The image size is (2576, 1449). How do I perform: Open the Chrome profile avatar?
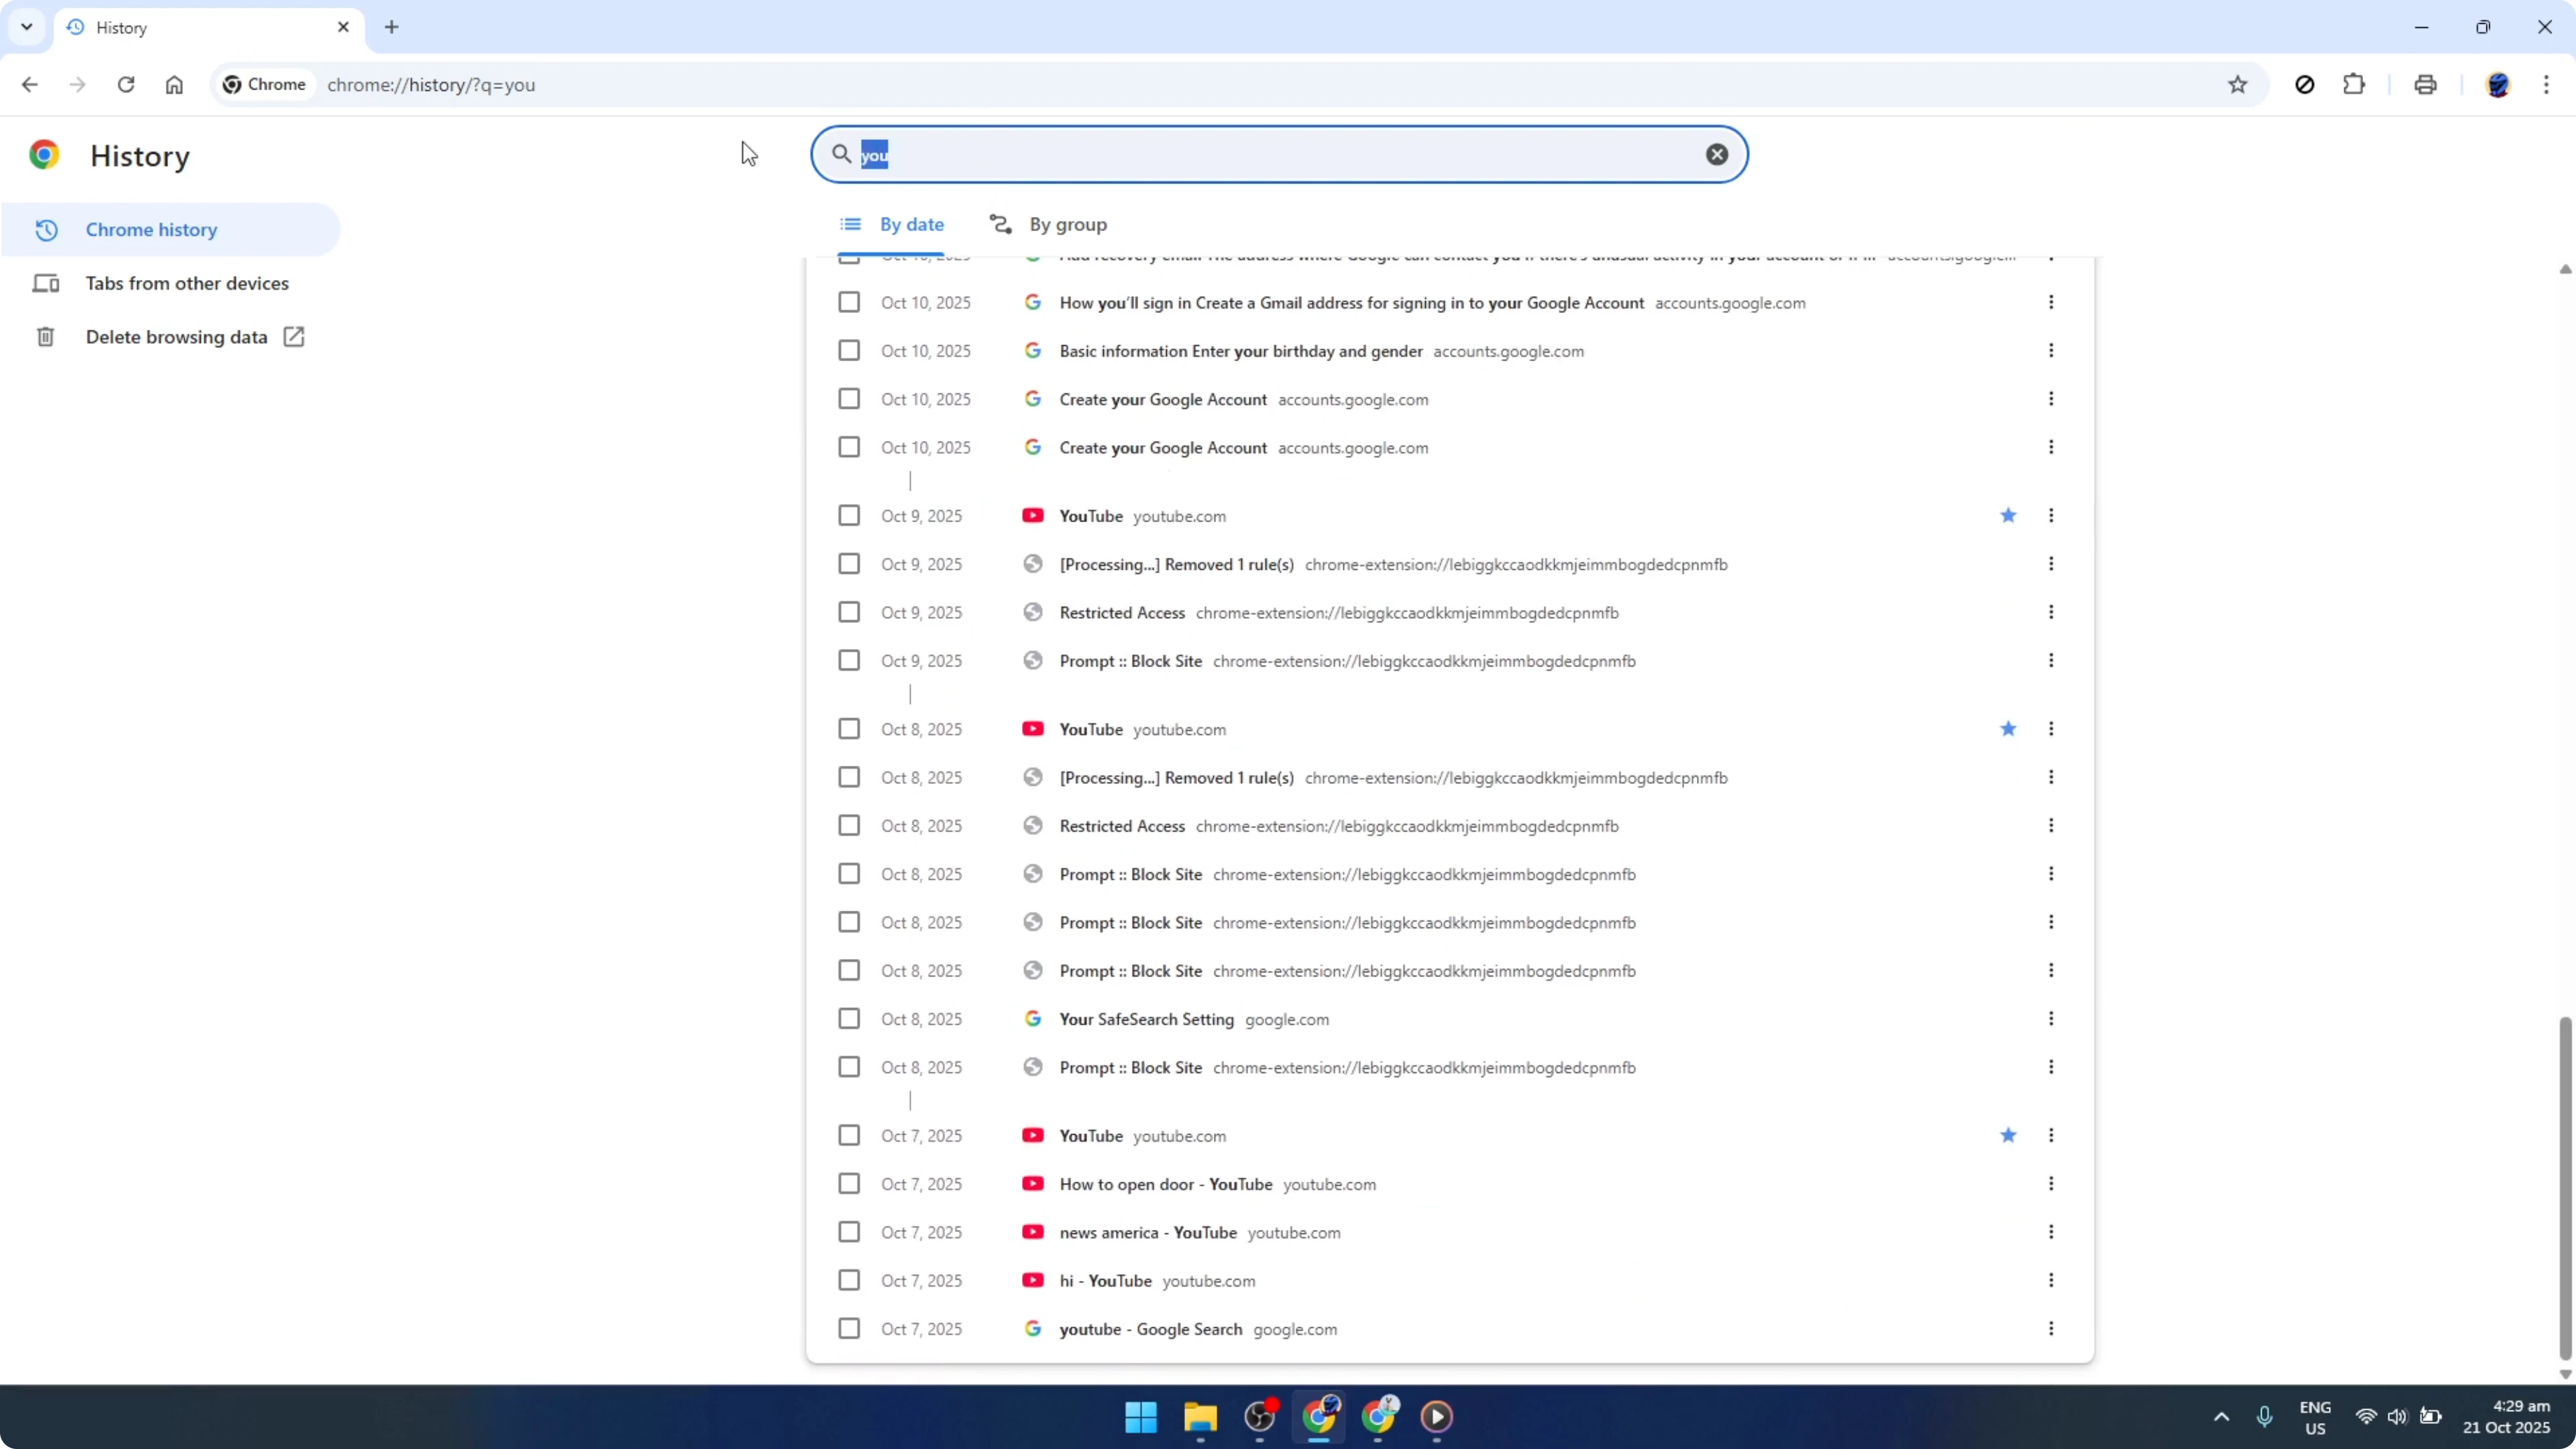pyautogui.click(x=2497, y=85)
